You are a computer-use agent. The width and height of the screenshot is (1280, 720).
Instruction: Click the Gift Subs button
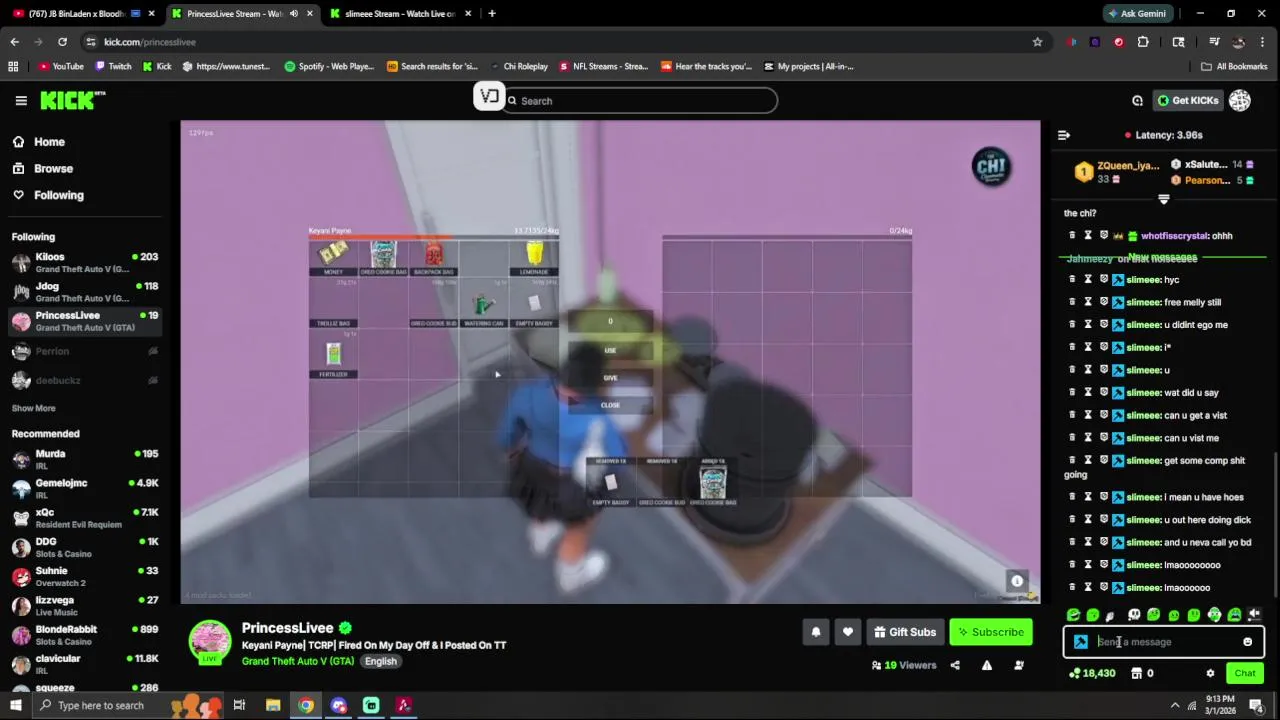click(x=904, y=632)
